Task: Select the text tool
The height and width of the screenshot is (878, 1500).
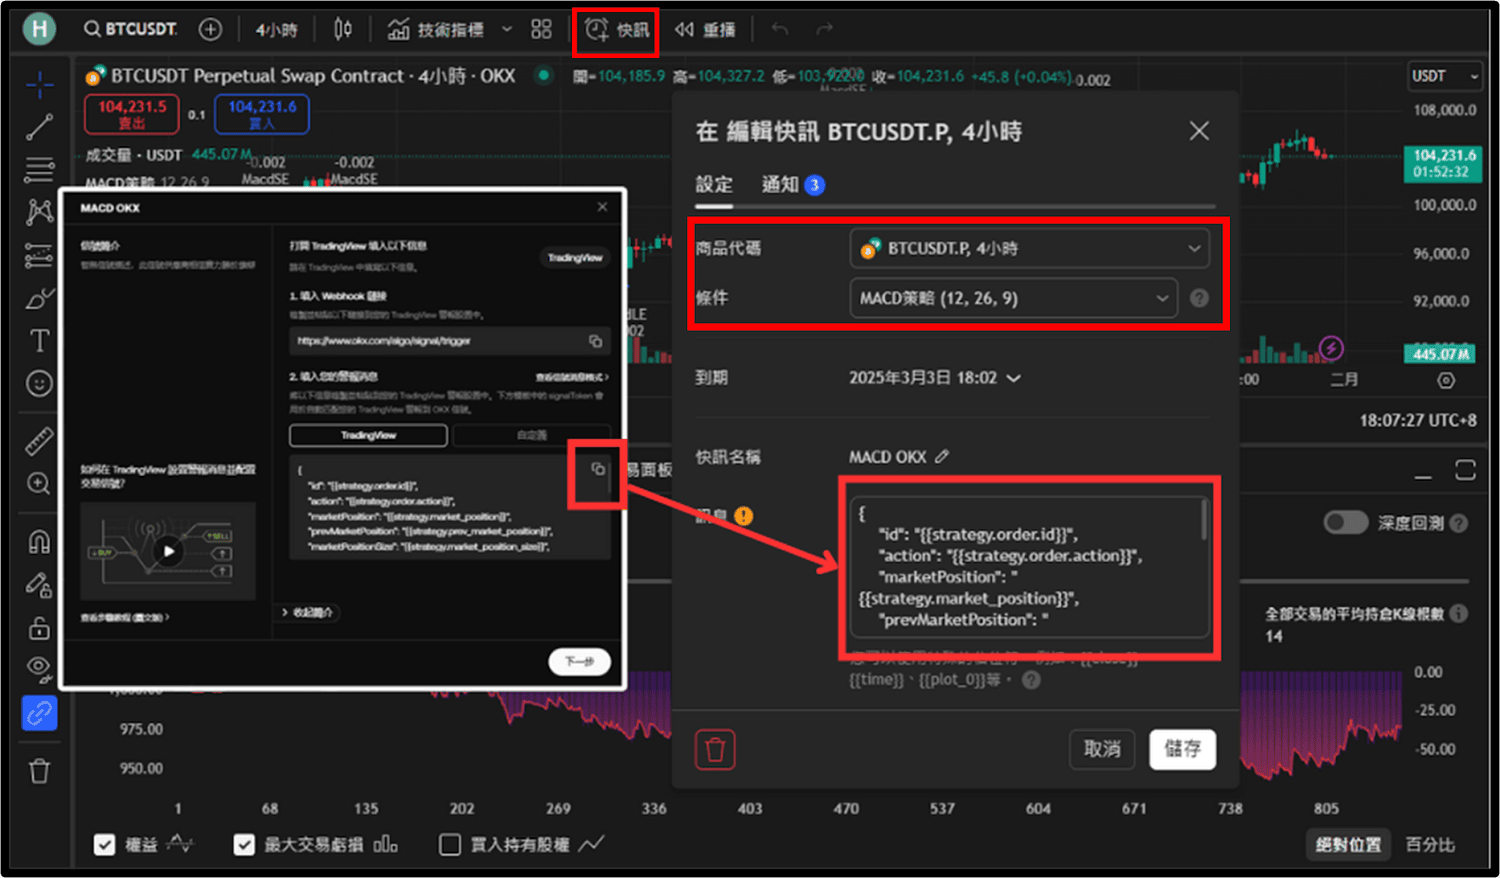Action: point(39,341)
